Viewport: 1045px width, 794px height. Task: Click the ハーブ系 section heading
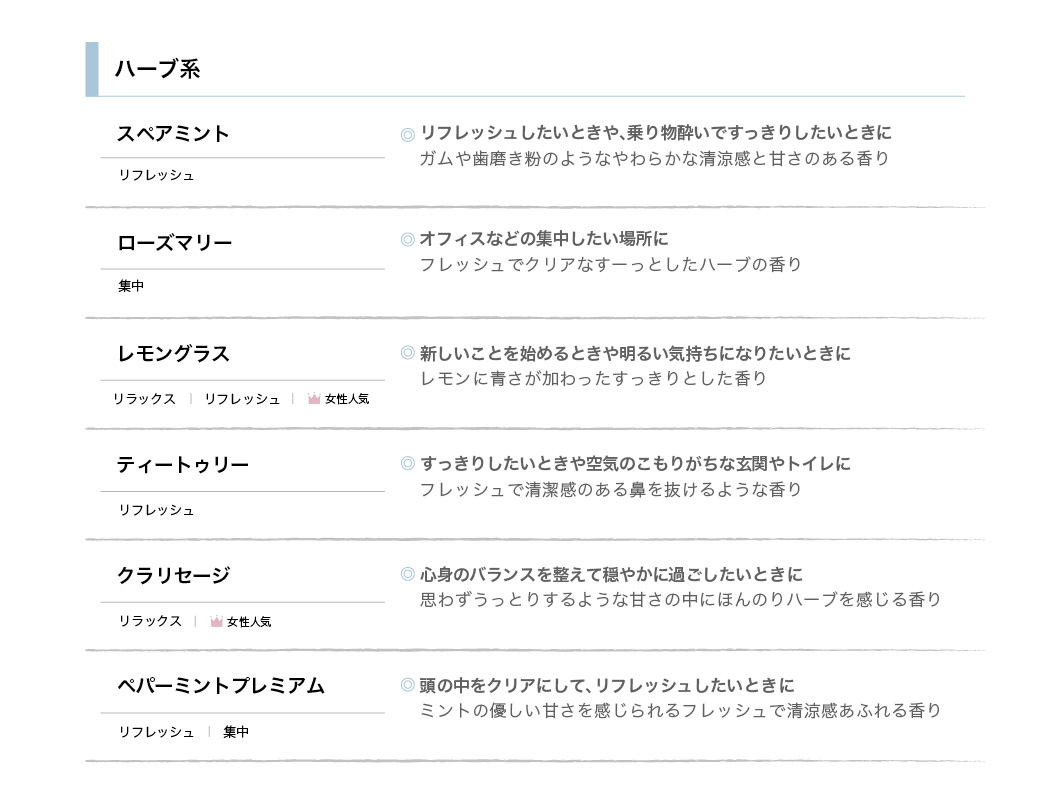(x=157, y=69)
